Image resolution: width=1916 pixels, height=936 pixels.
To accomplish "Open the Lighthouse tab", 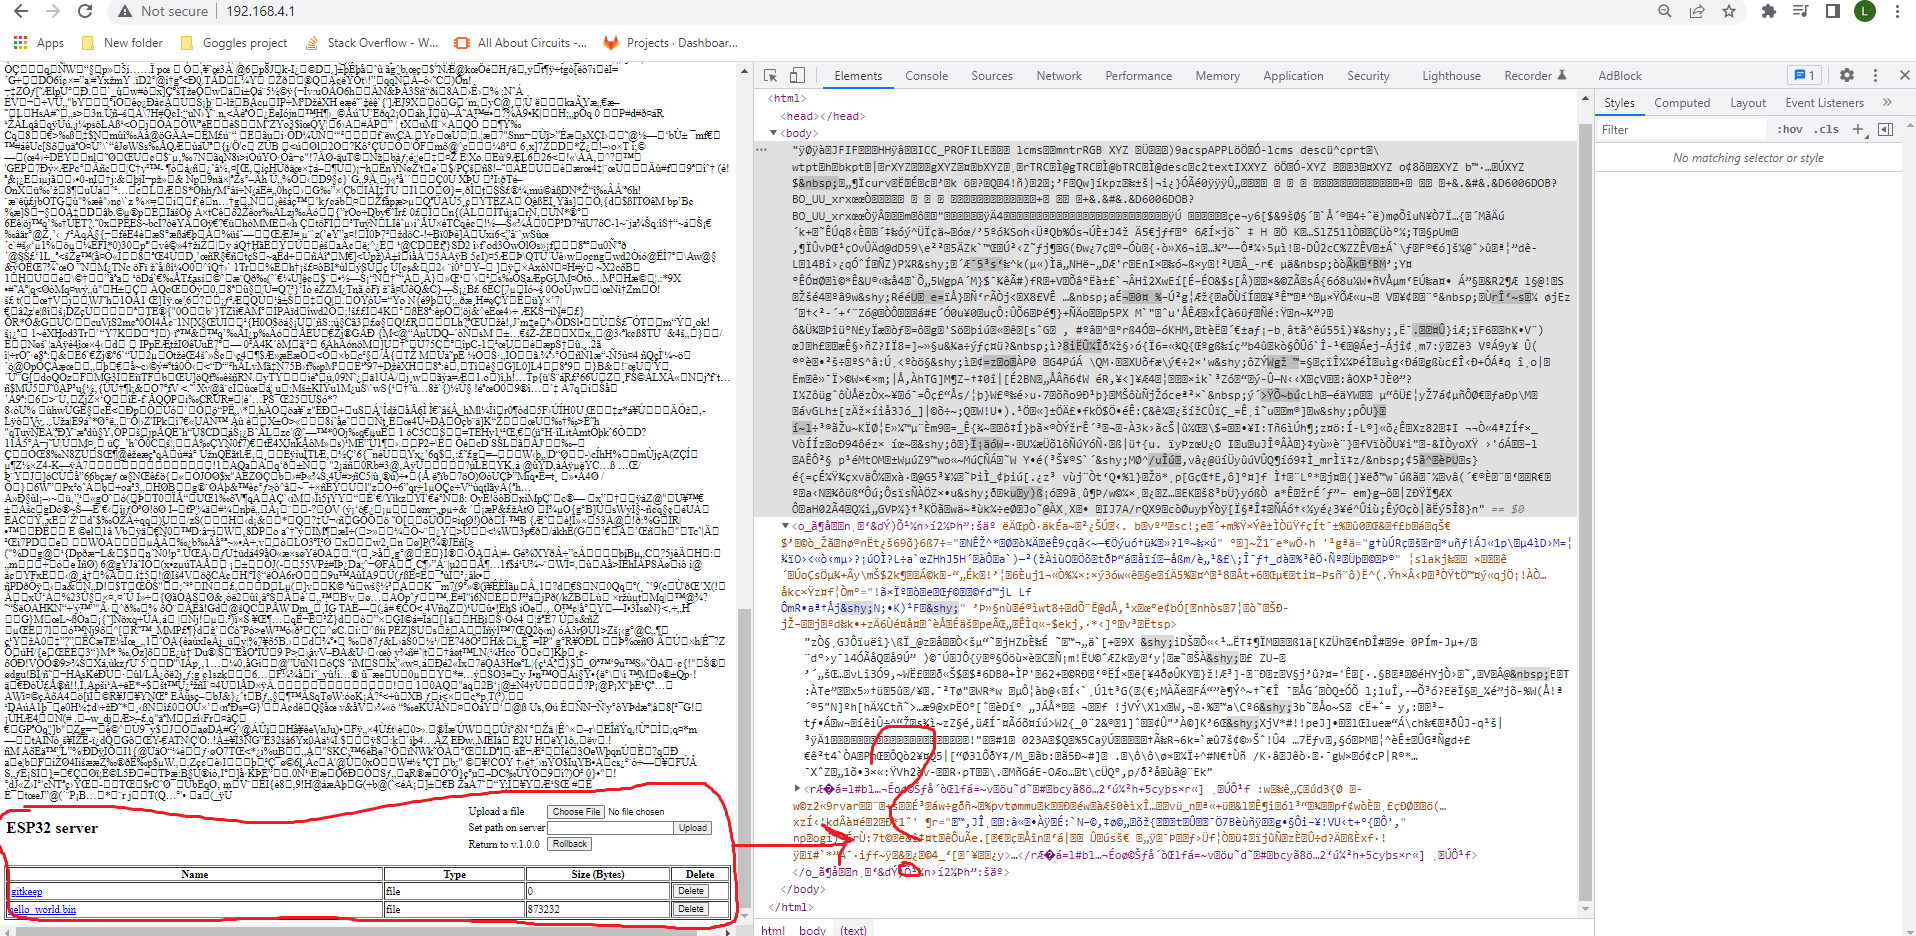I will point(1451,76).
